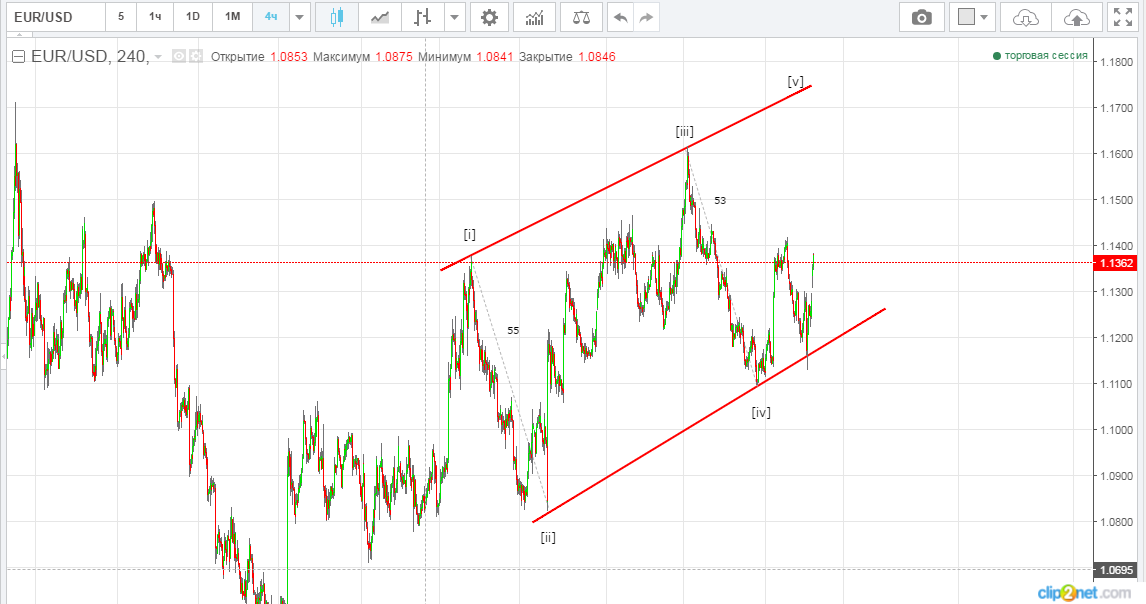This screenshot has width=1146, height=604.
Task: Click the 1.1800 price scale tick
Action: (1117, 62)
